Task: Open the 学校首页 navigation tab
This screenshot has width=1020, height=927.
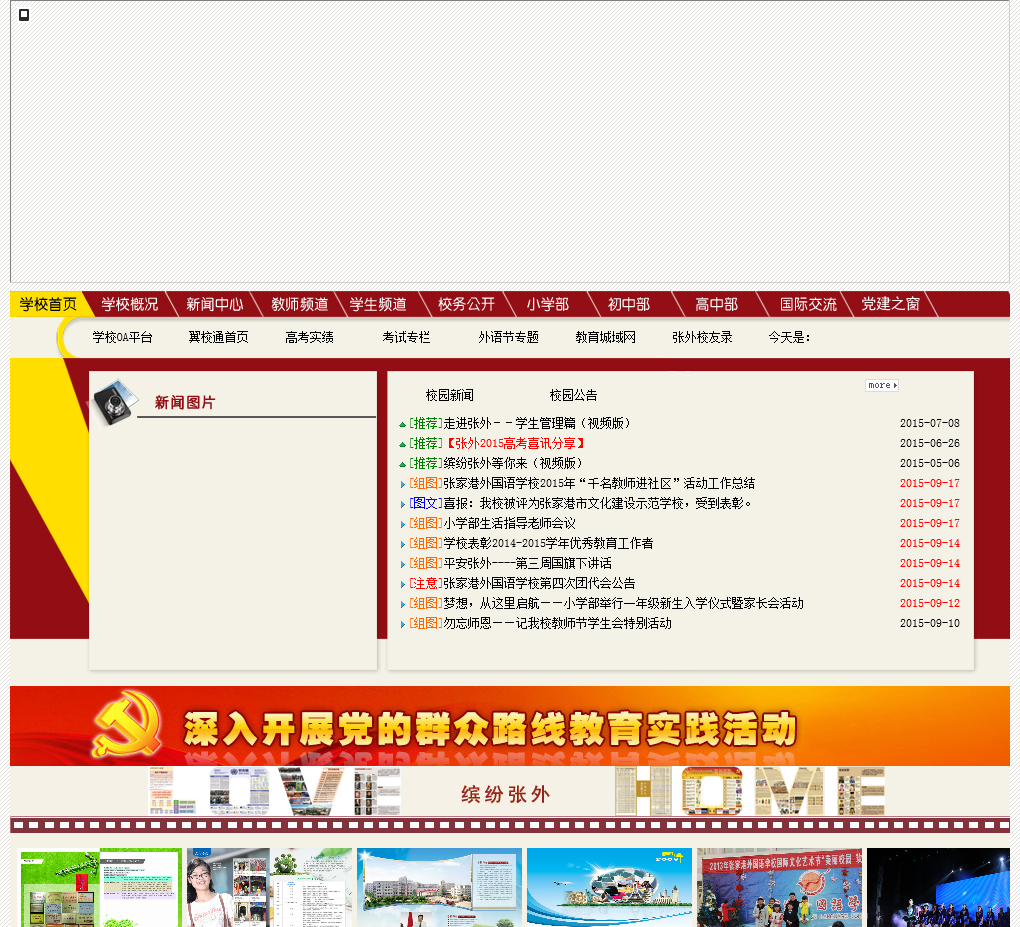Action: [48, 304]
